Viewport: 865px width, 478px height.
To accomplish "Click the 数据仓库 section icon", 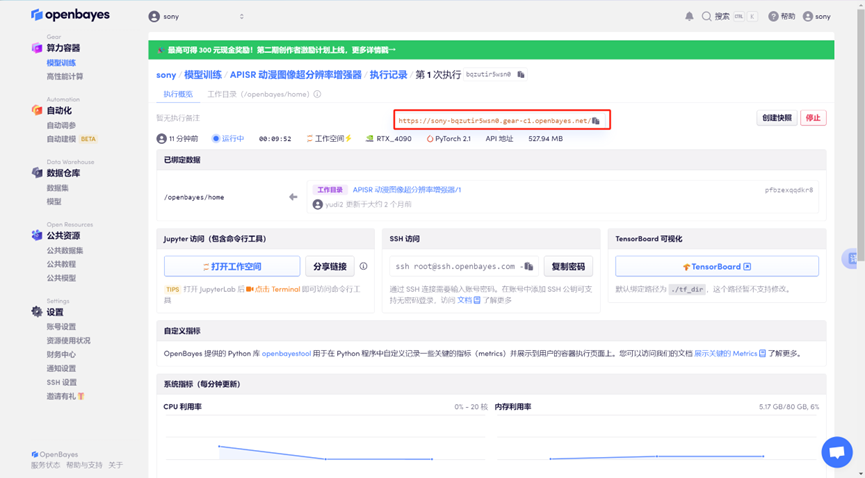I will pyautogui.click(x=37, y=173).
